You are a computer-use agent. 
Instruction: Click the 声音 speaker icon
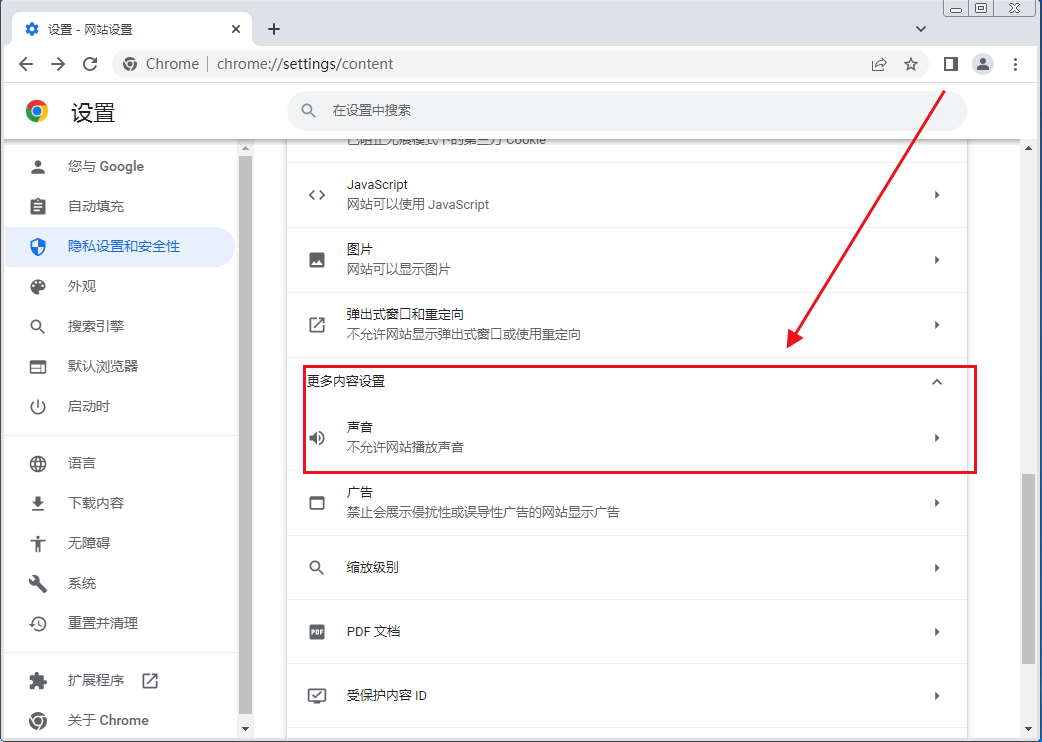[x=317, y=438]
